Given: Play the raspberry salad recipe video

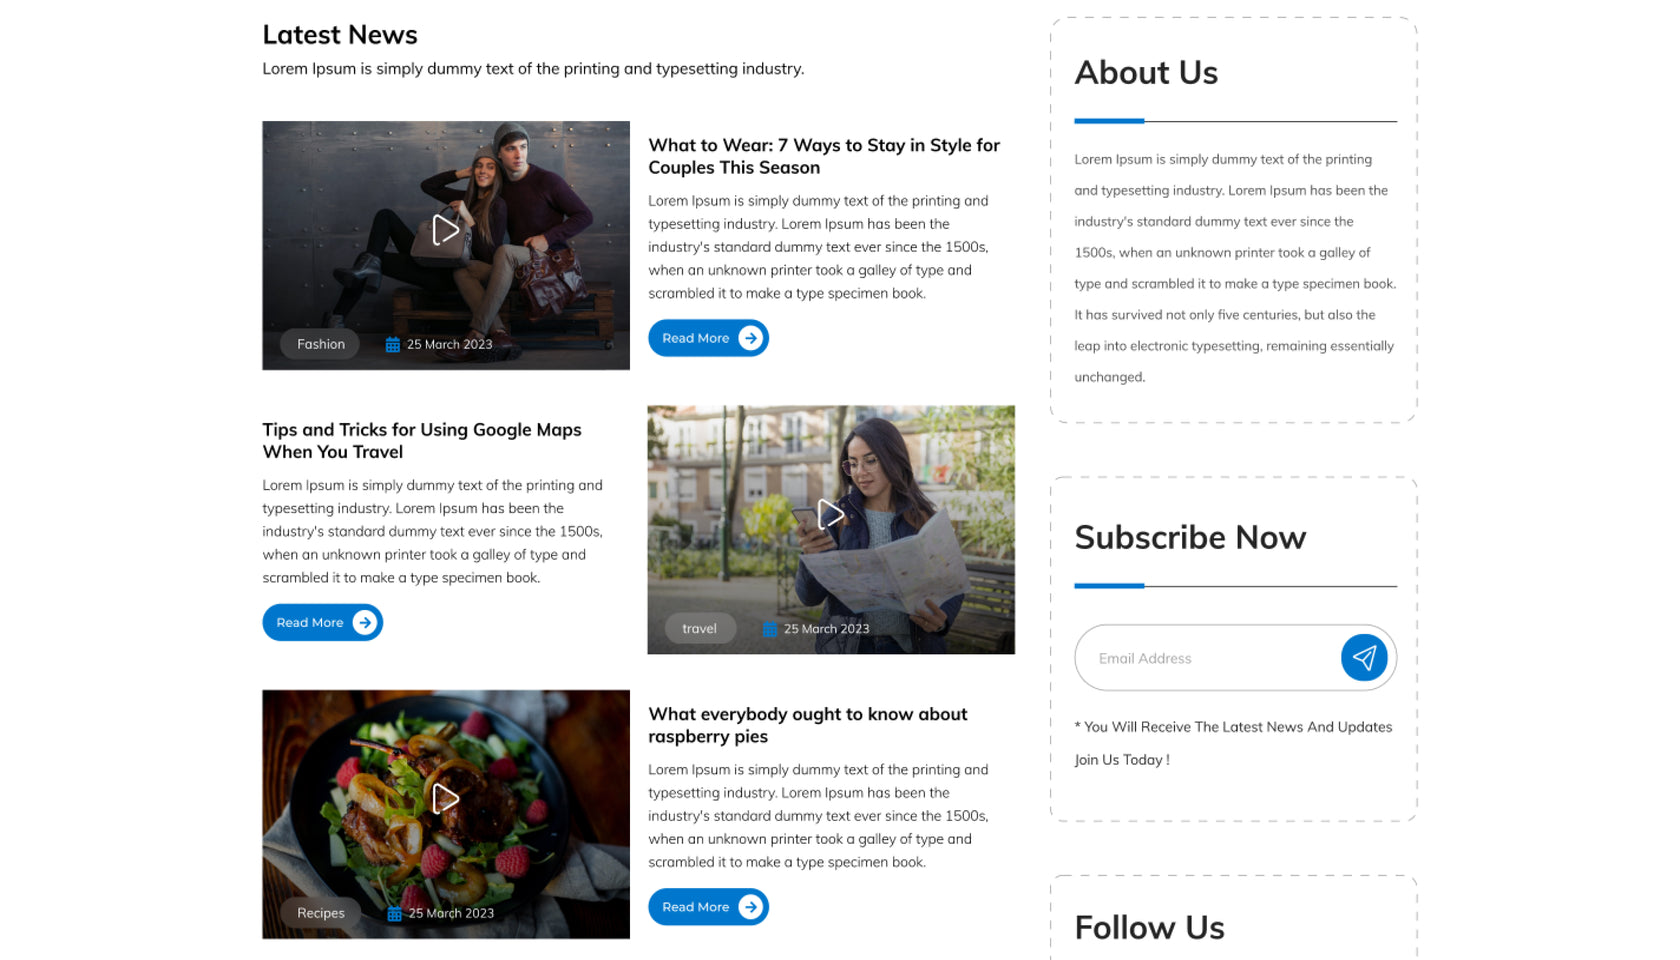Looking at the screenshot, I should 446,799.
